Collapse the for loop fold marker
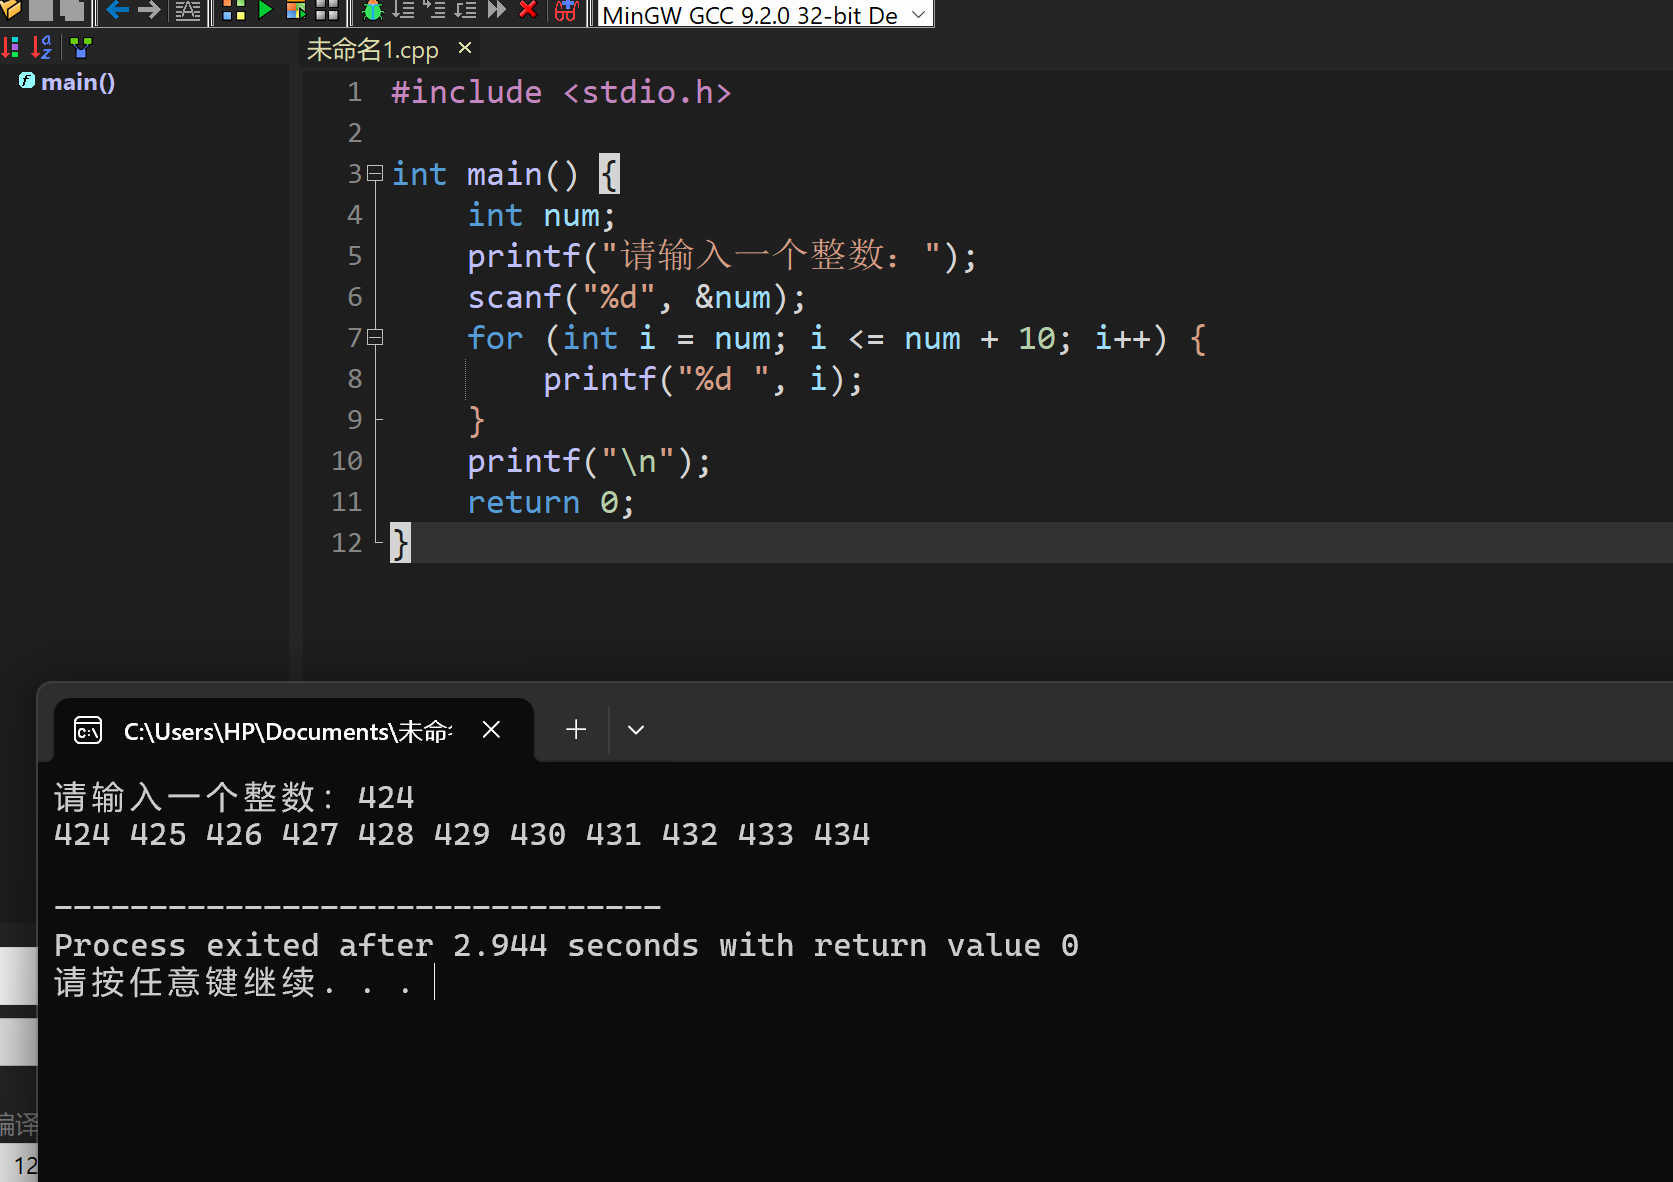This screenshot has width=1673, height=1182. (x=375, y=338)
